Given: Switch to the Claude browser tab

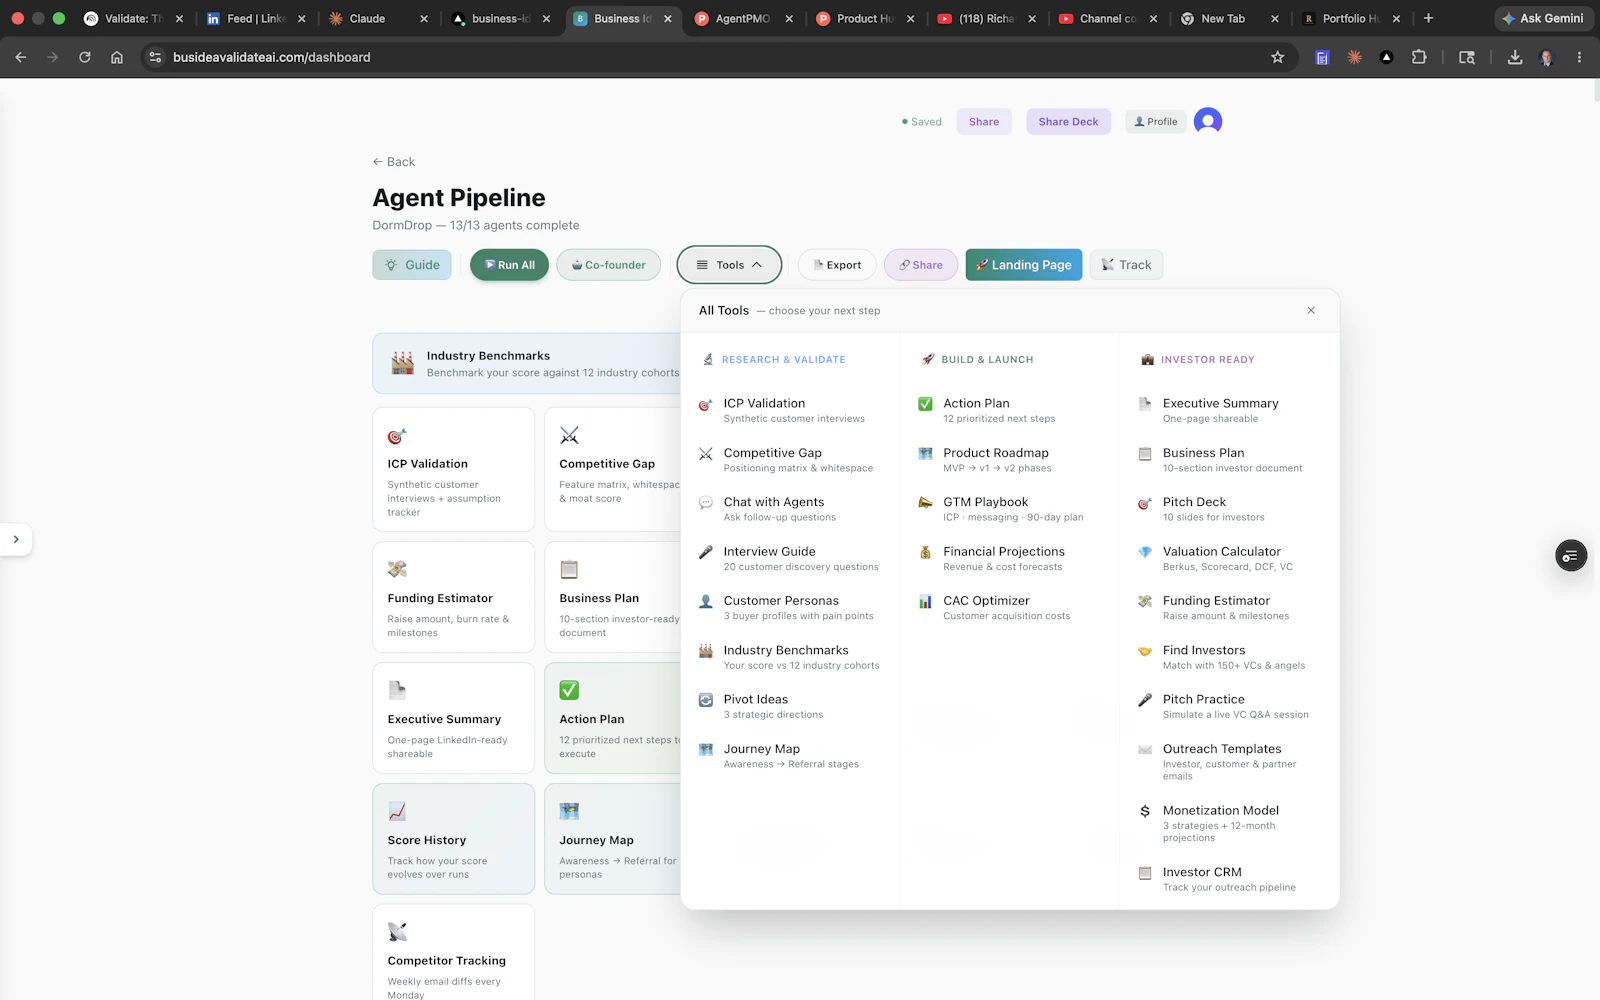Looking at the screenshot, I should (x=378, y=18).
